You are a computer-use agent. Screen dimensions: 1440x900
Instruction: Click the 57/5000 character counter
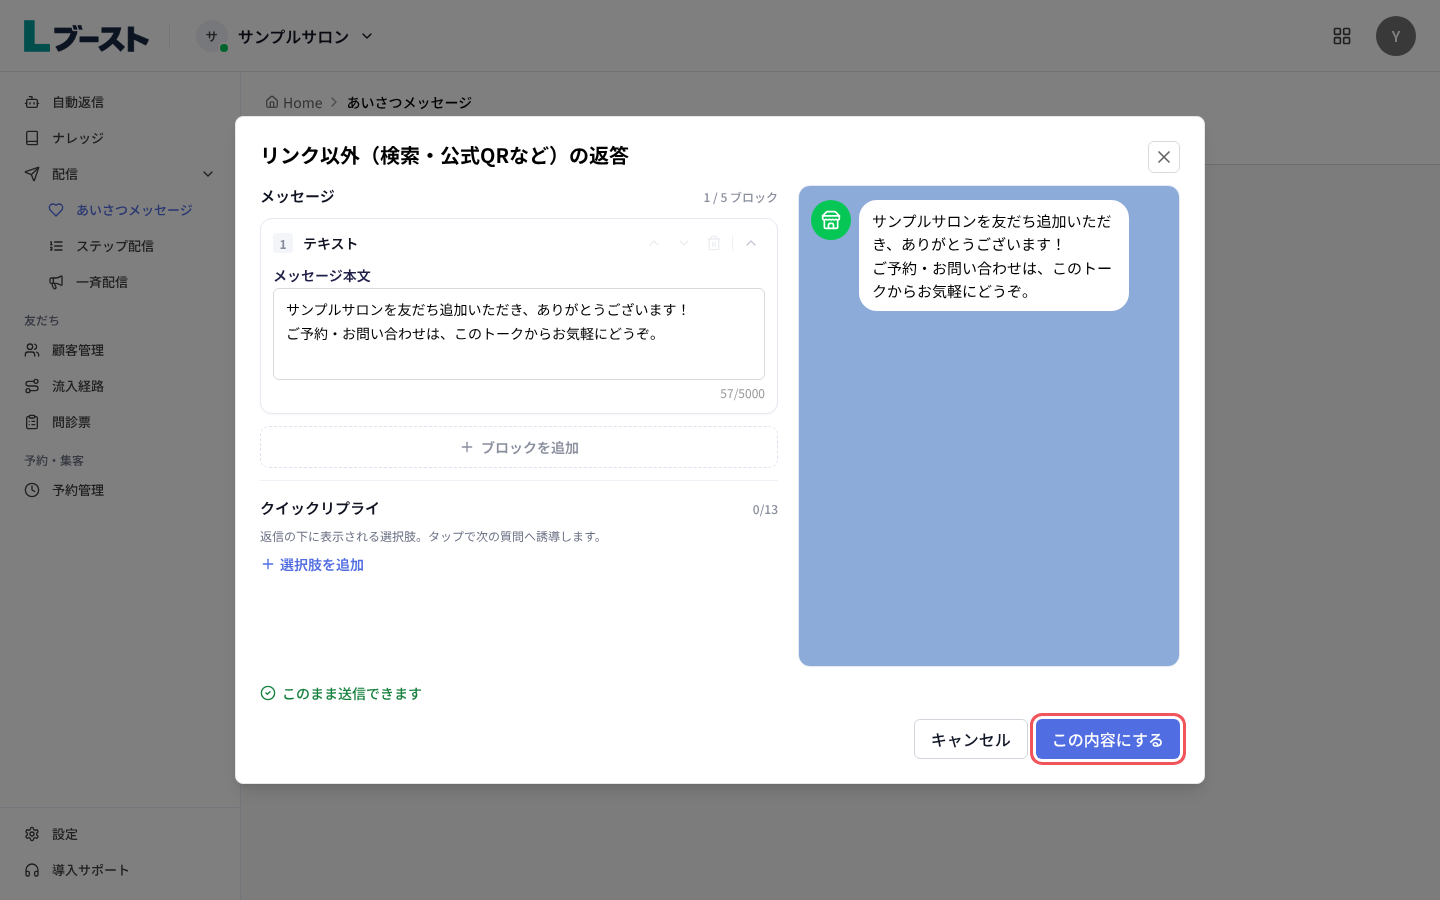(742, 394)
